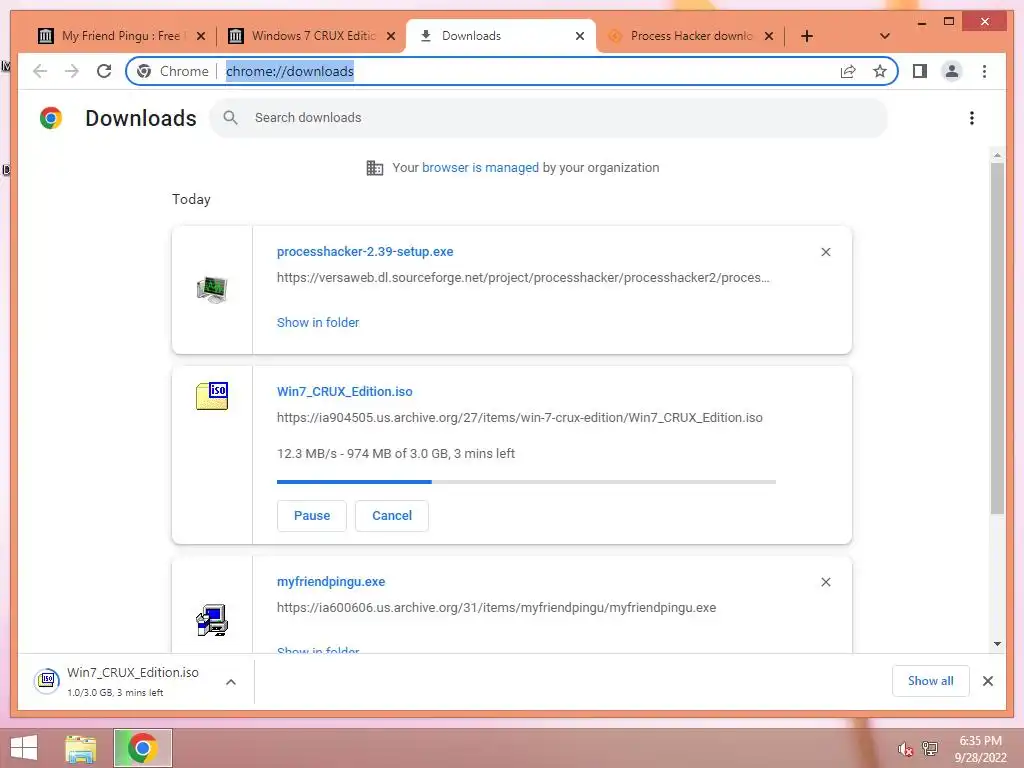Open the profile avatar icon
This screenshot has width=1024, height=768.
pos(952,71)
